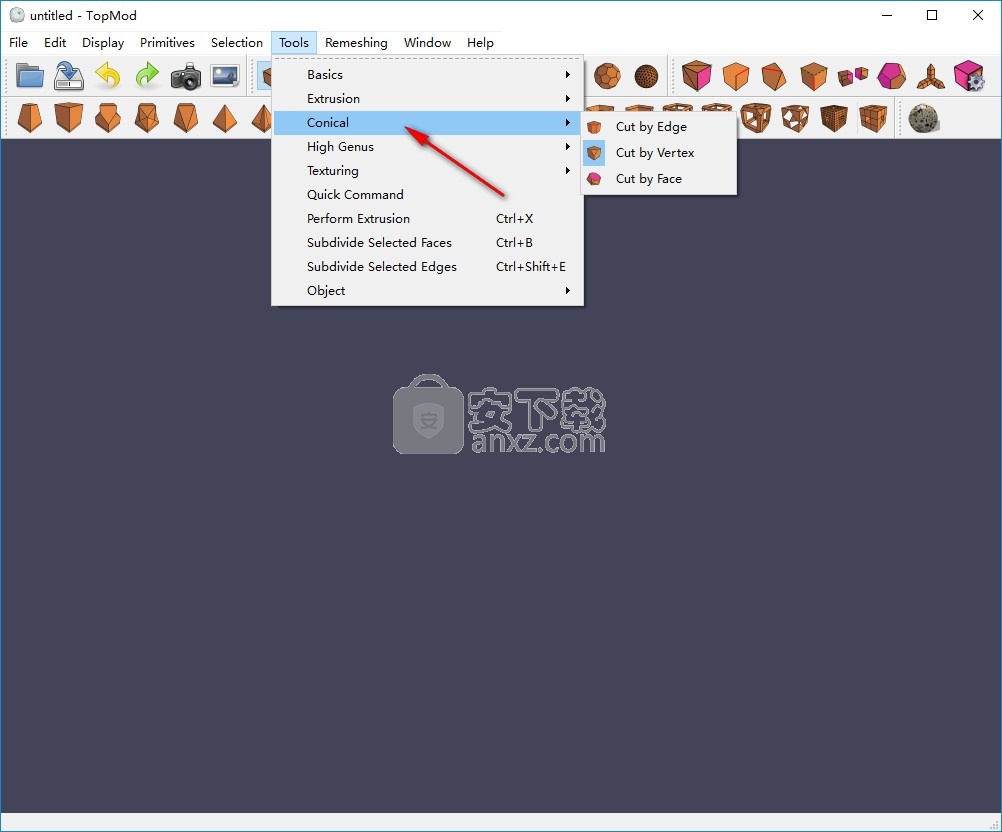Choose Subdivide Selected Edges

(428, 266)
